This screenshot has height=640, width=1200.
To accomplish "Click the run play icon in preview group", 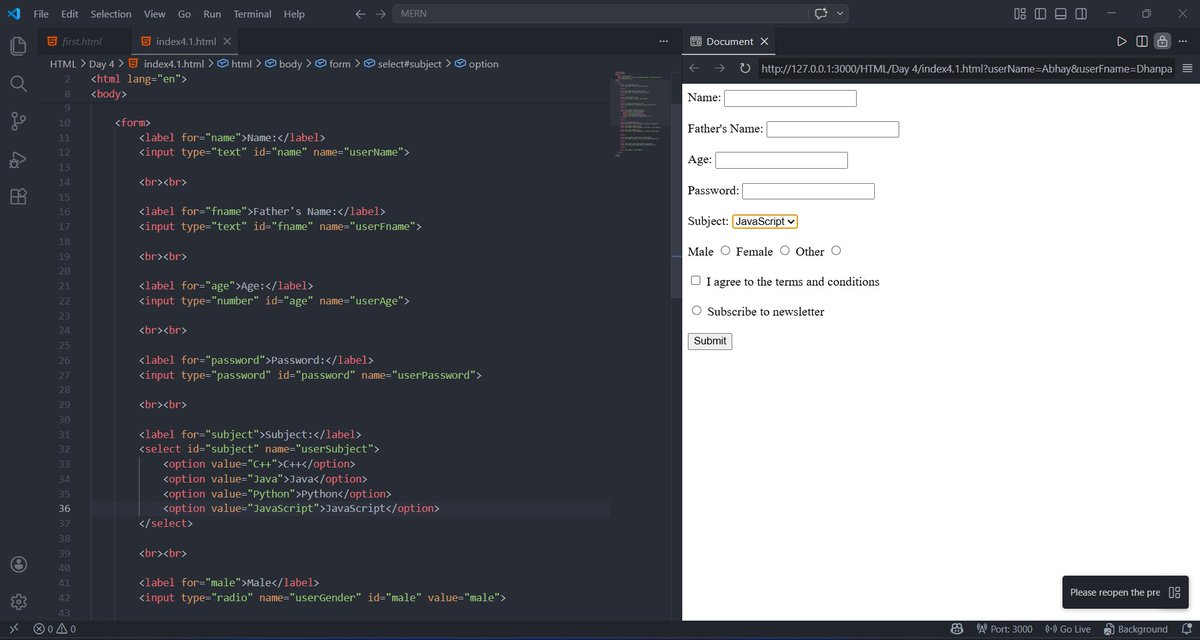I will coord(1121,41).
